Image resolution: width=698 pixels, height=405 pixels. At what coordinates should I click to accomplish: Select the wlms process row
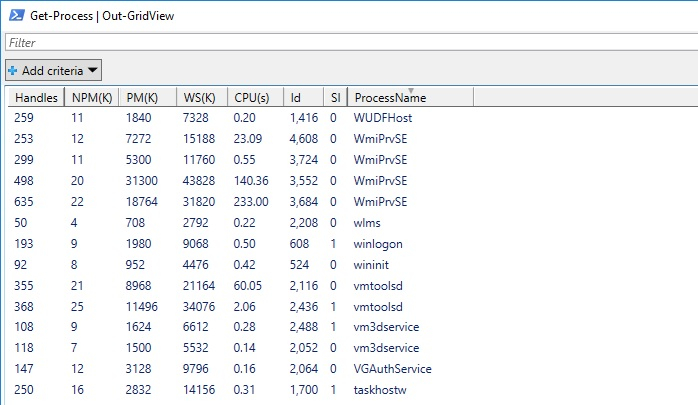pyautogui.click(x=368, y=222)
